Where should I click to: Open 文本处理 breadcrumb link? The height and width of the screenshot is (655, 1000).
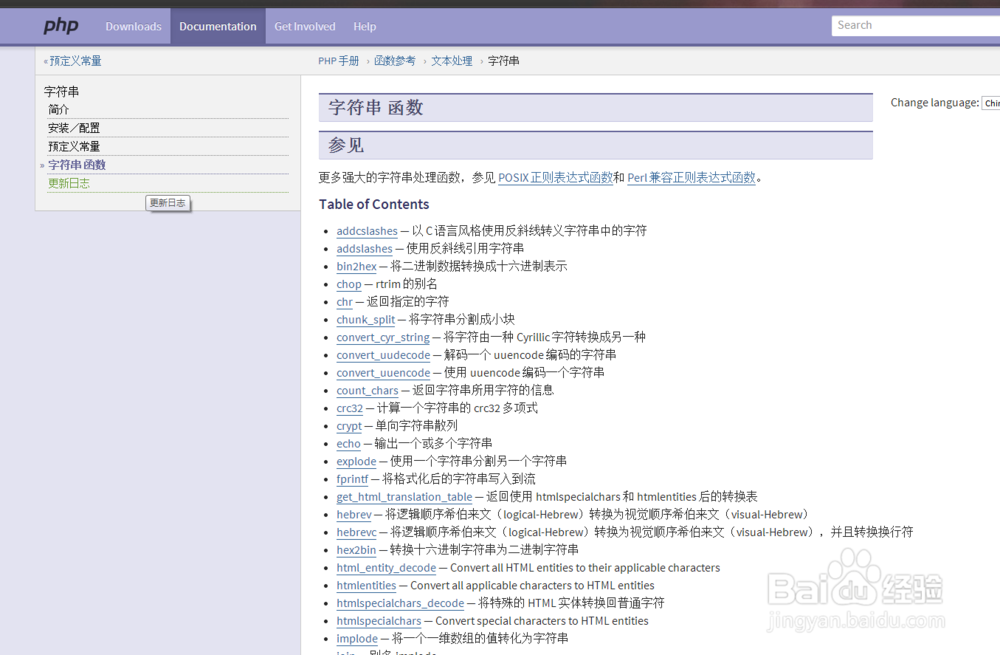[x=452, y=61]
